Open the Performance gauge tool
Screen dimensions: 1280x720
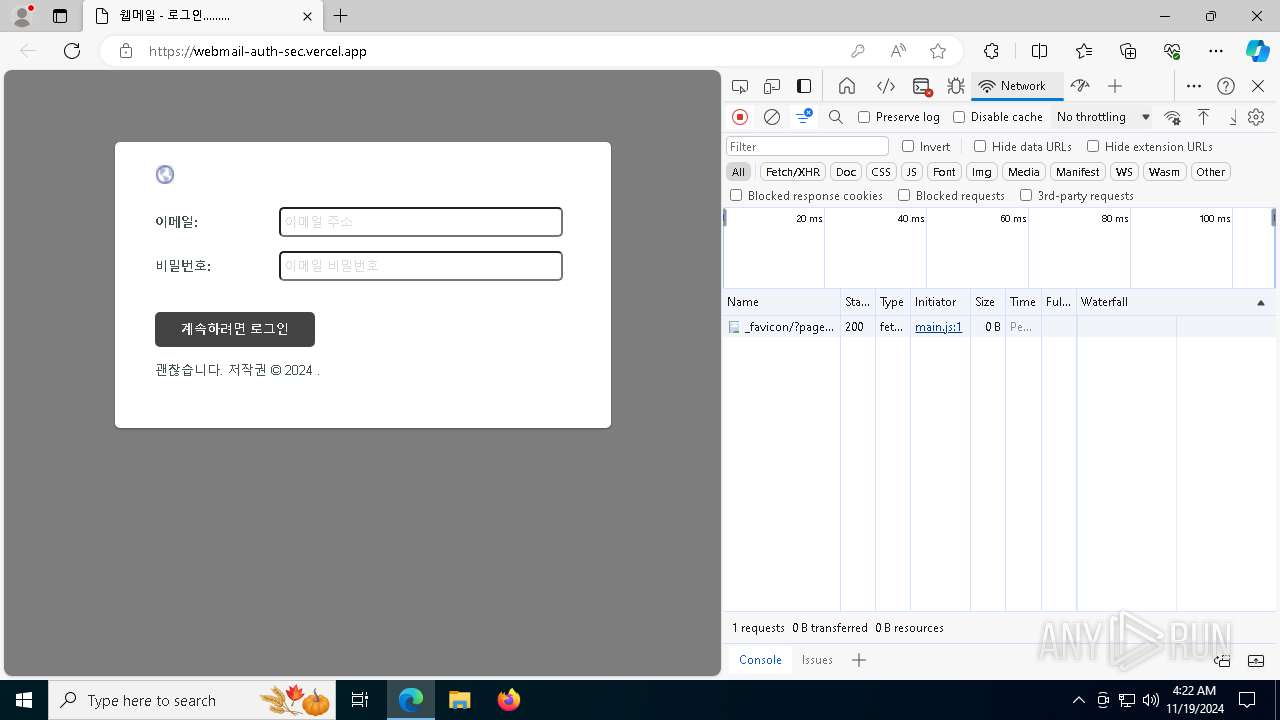[1080, 86]
